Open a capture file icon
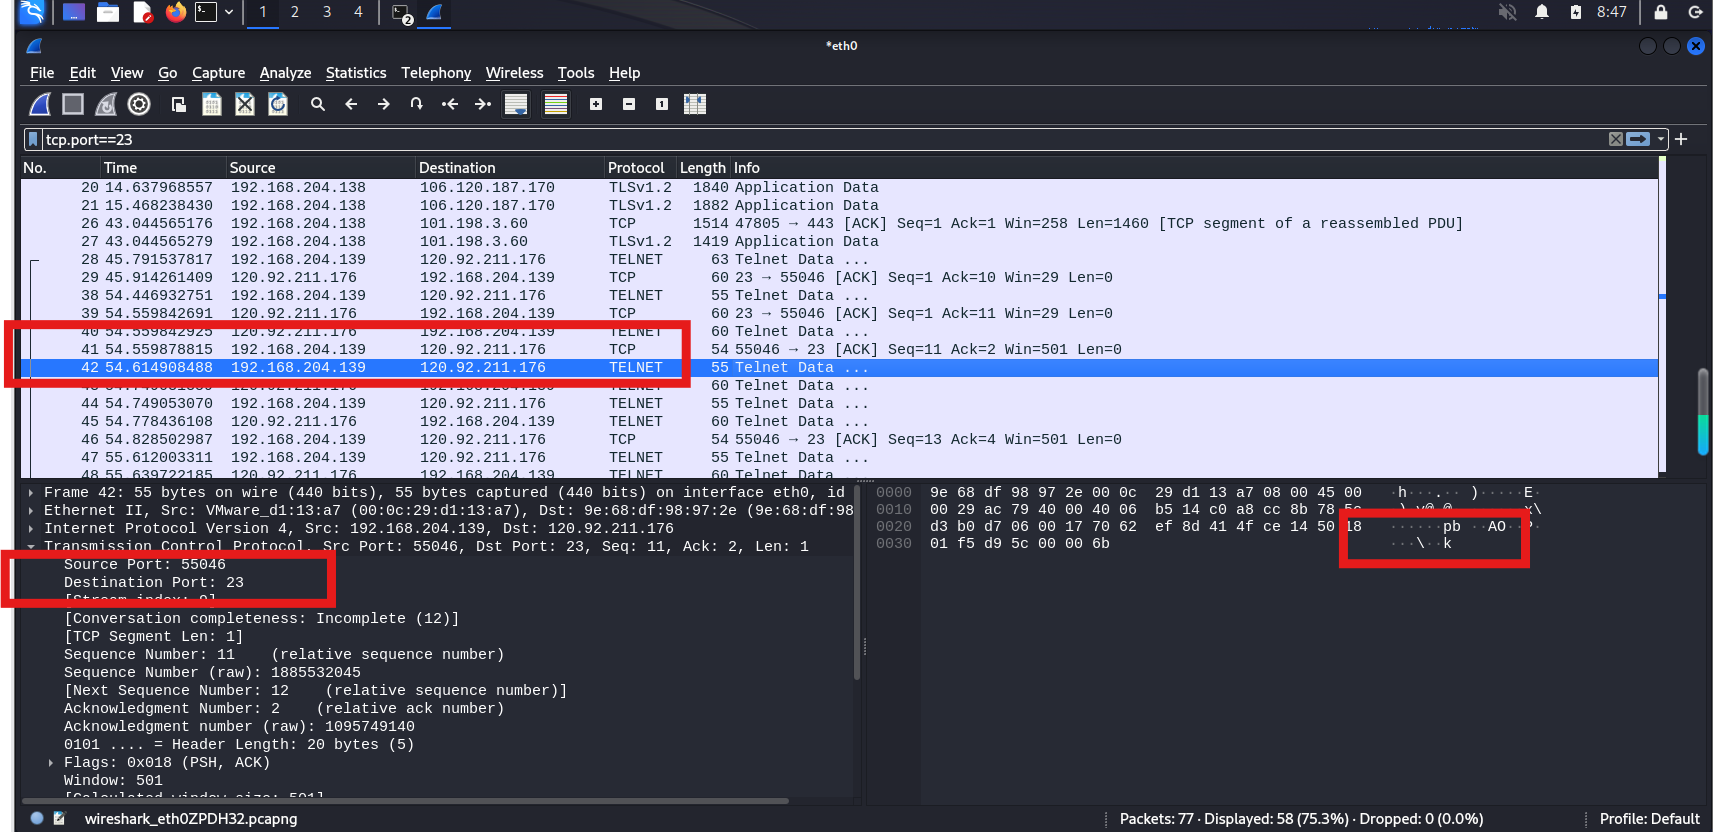This screenshot has height=832, width=1713. [x=178, y=104]
